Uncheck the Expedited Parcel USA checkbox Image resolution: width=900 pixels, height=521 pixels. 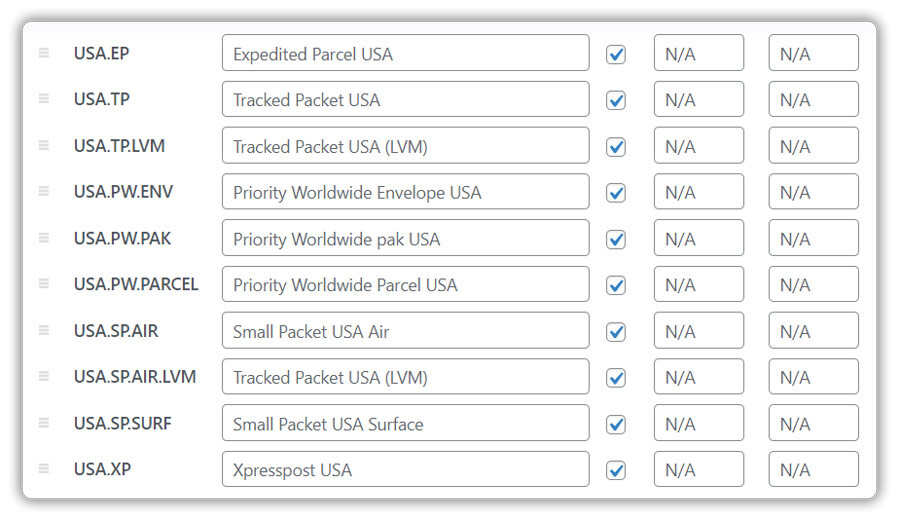pos(616,55)
